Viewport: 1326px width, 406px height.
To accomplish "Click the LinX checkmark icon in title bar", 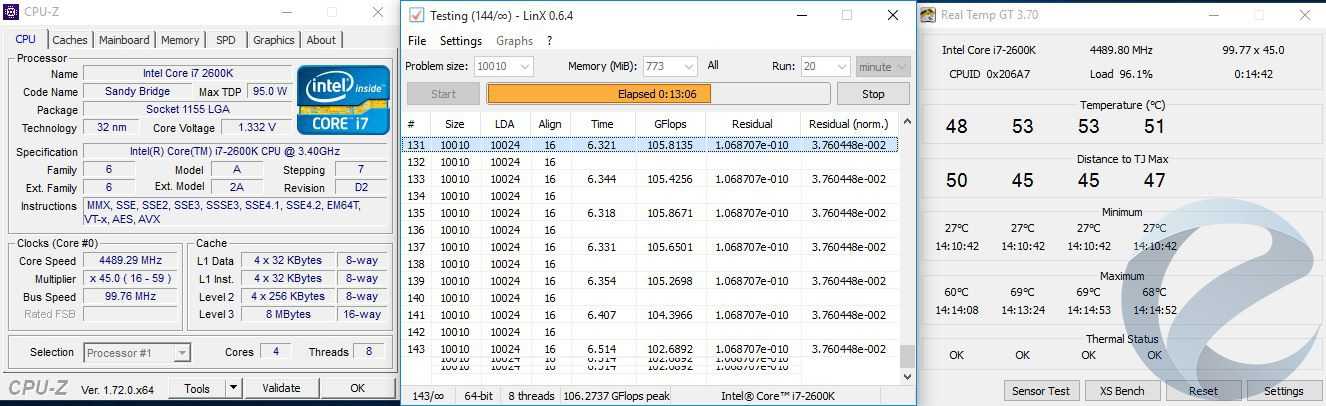I will (x=416, y=15).
